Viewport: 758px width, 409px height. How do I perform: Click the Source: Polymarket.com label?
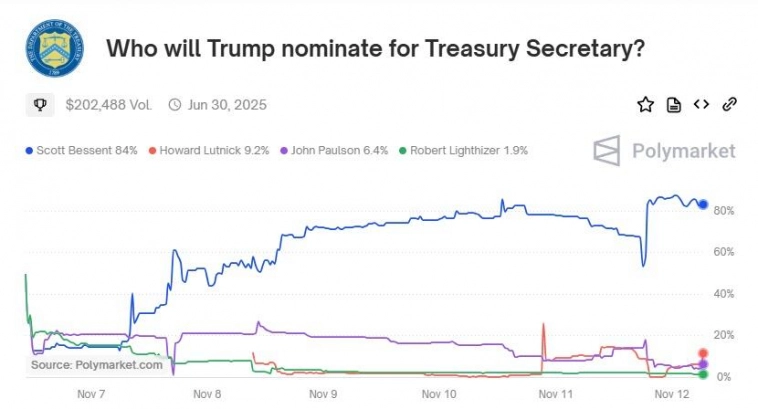[97, 365]
